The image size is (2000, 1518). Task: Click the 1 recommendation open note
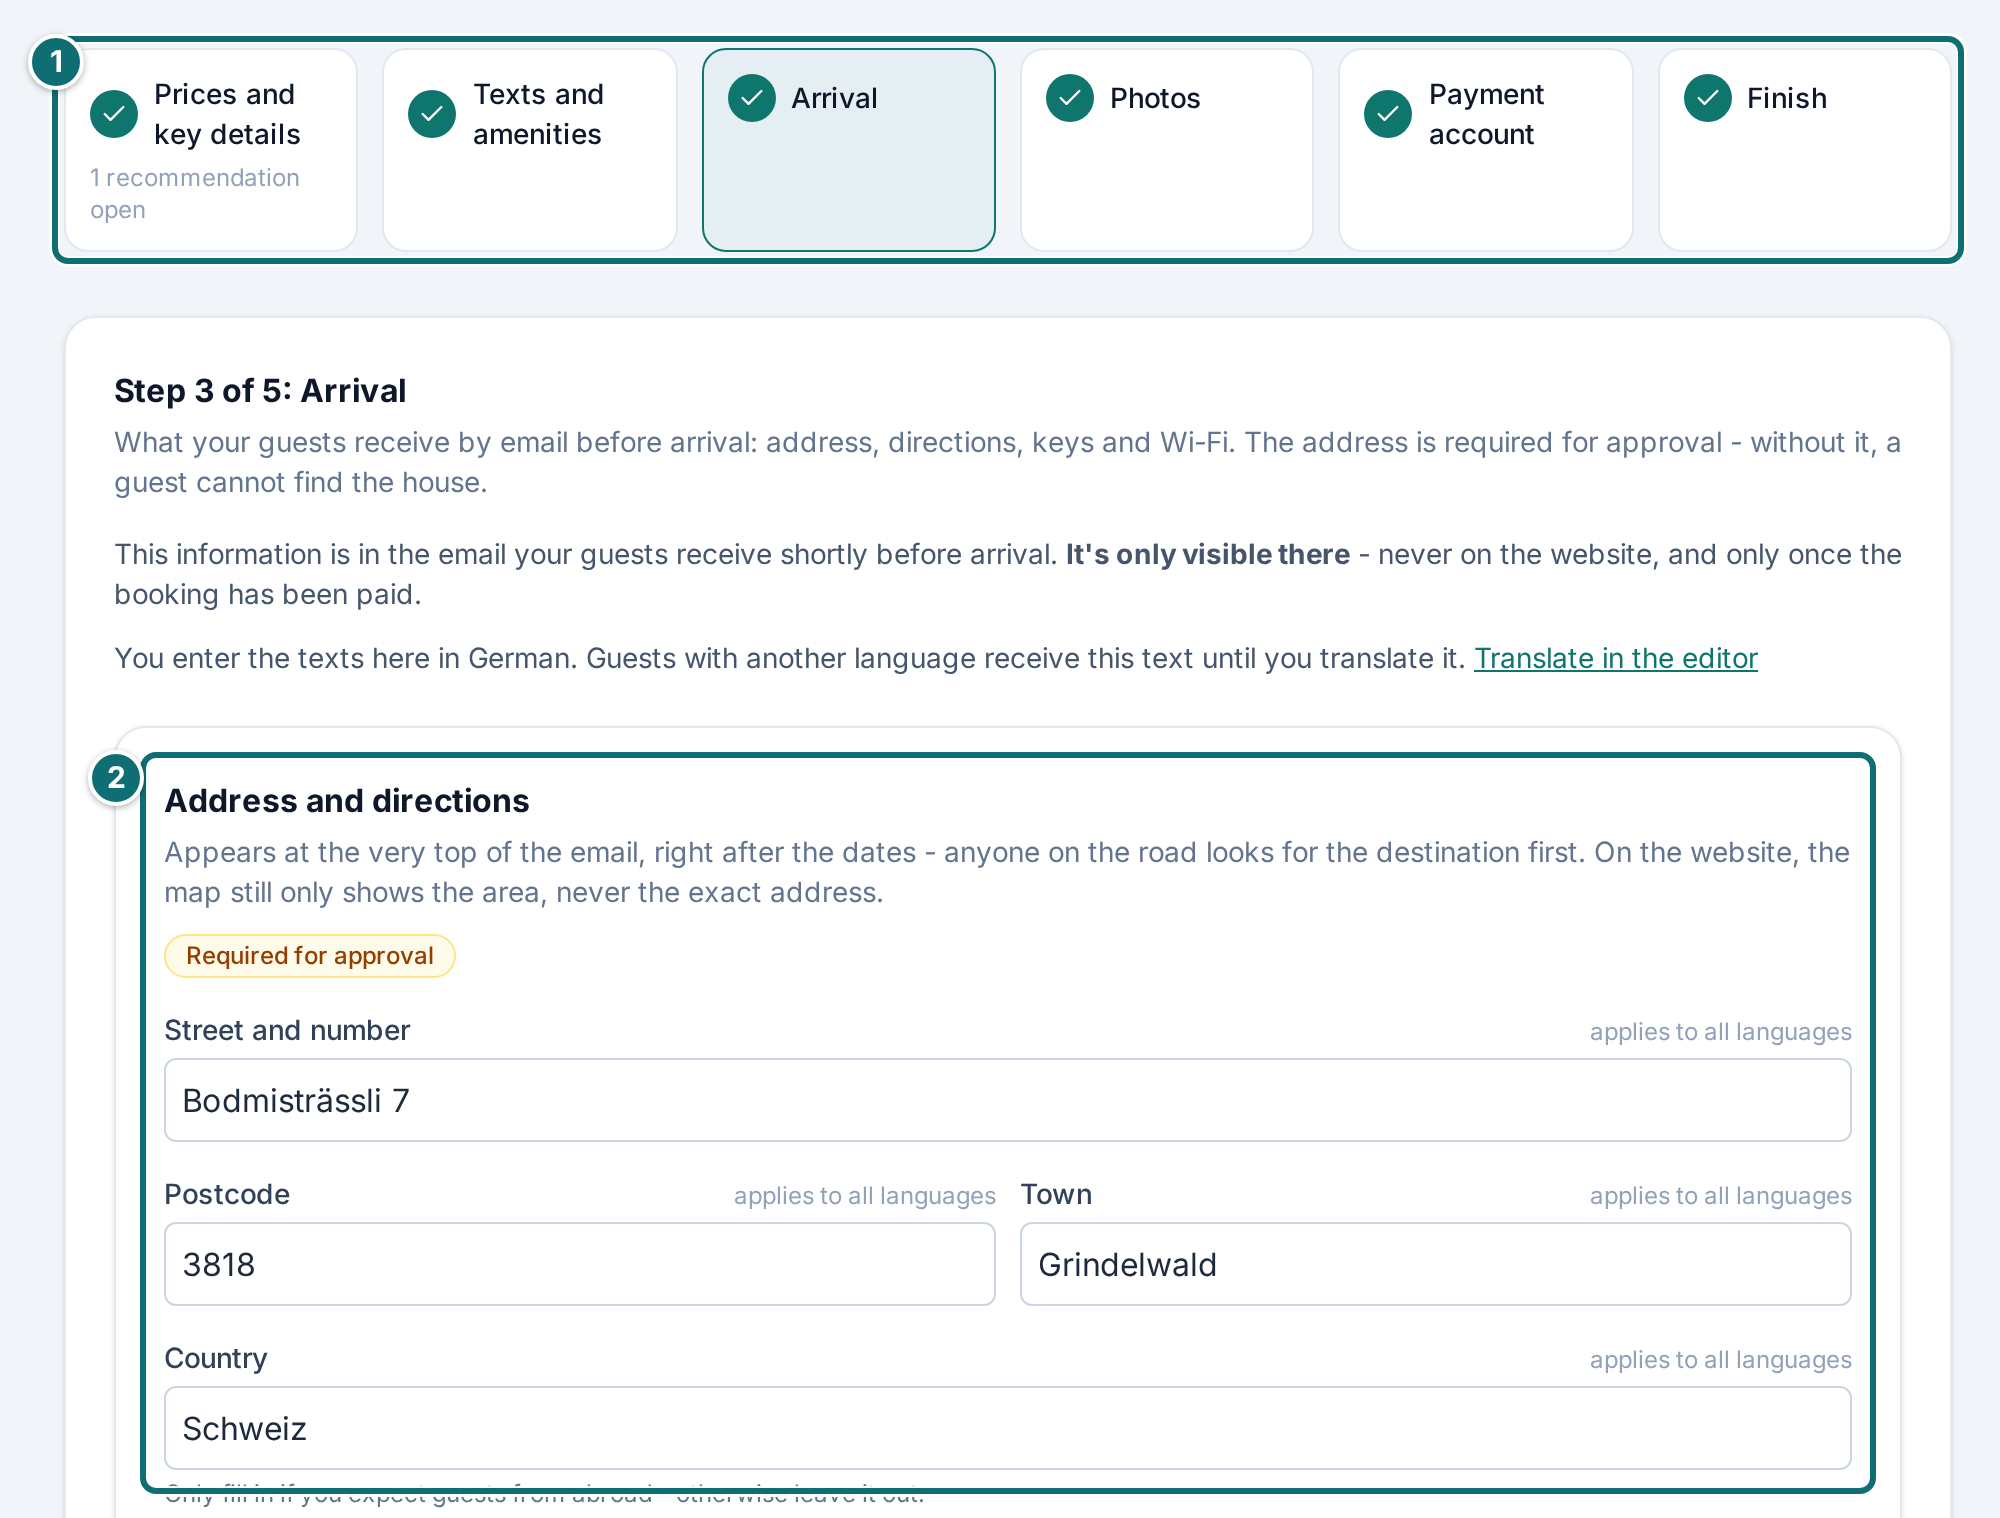[x=195, y=194]
